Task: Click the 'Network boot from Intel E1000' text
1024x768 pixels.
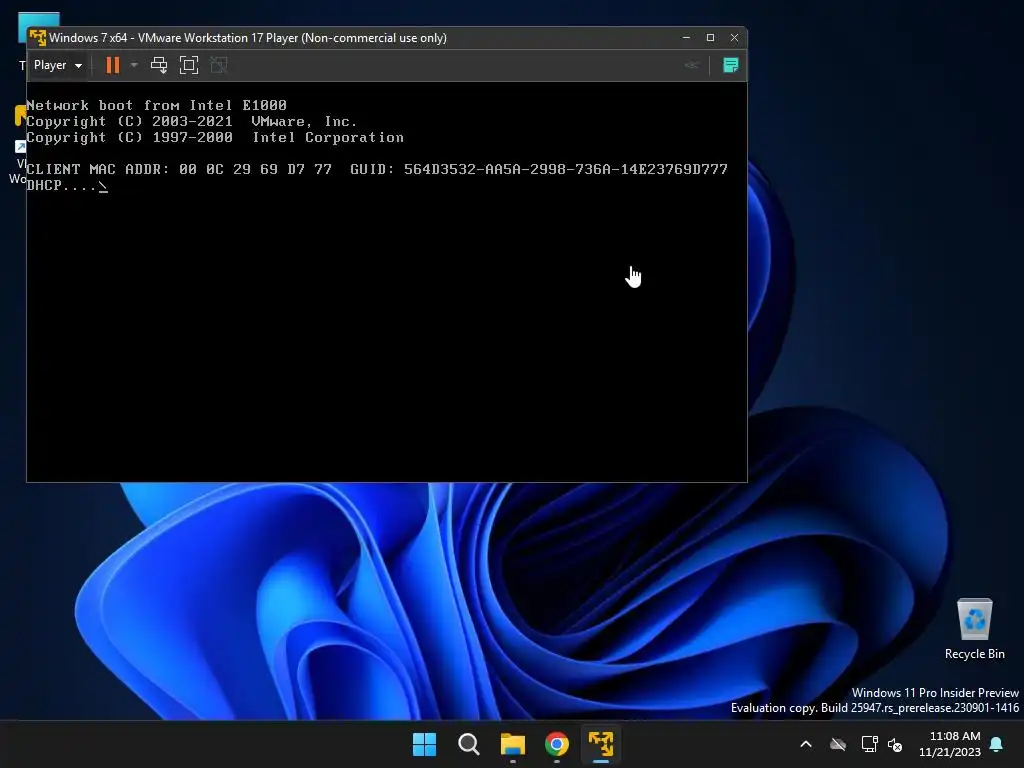Action: [x=157, y=106]
